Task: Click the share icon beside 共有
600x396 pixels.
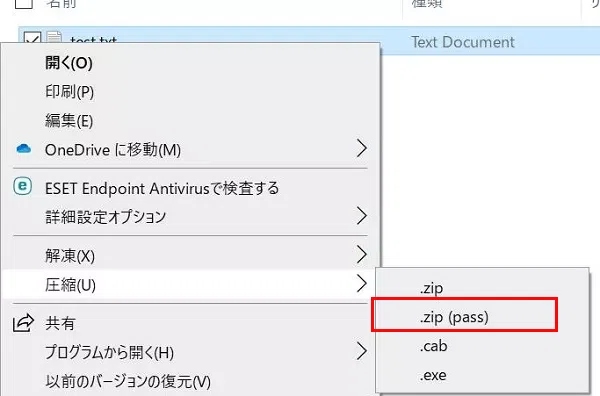Action: (x=23, y=323)
